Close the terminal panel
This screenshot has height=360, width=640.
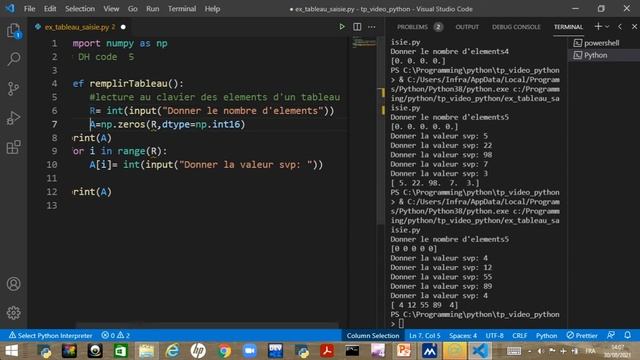634,27
